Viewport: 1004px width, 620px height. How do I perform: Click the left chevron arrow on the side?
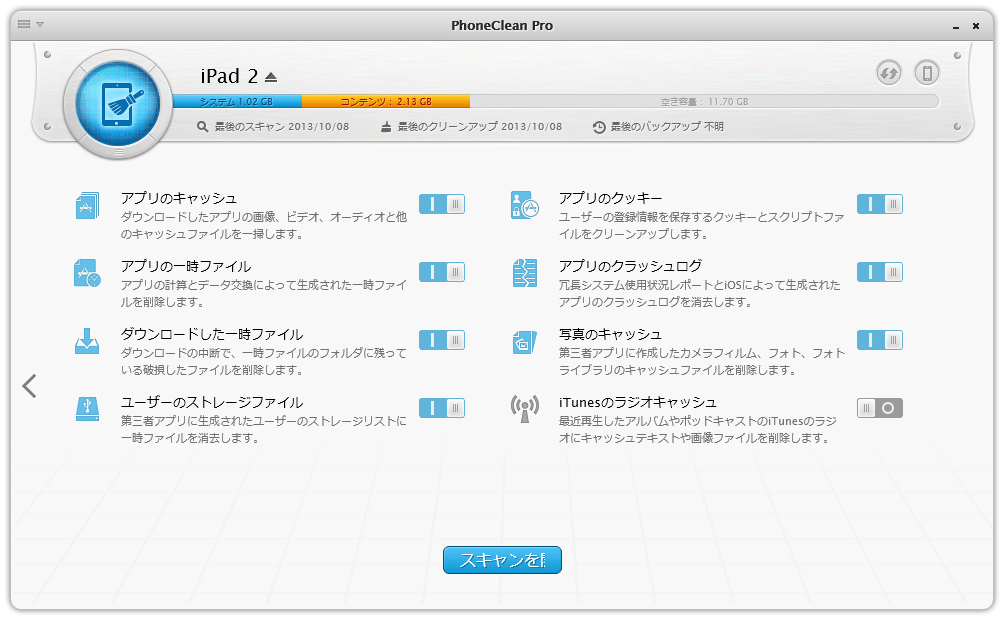pyautogui.click(x=29, y=385)
